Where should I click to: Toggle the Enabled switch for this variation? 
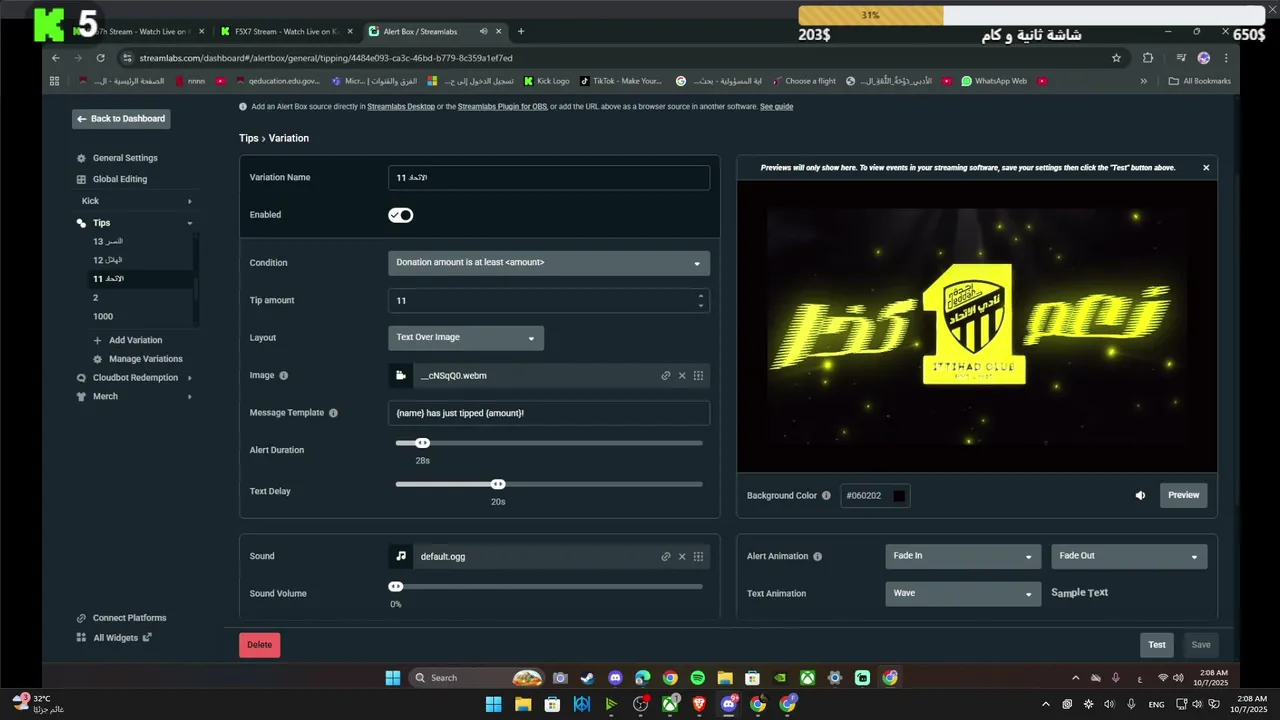[x=401, y=215]
